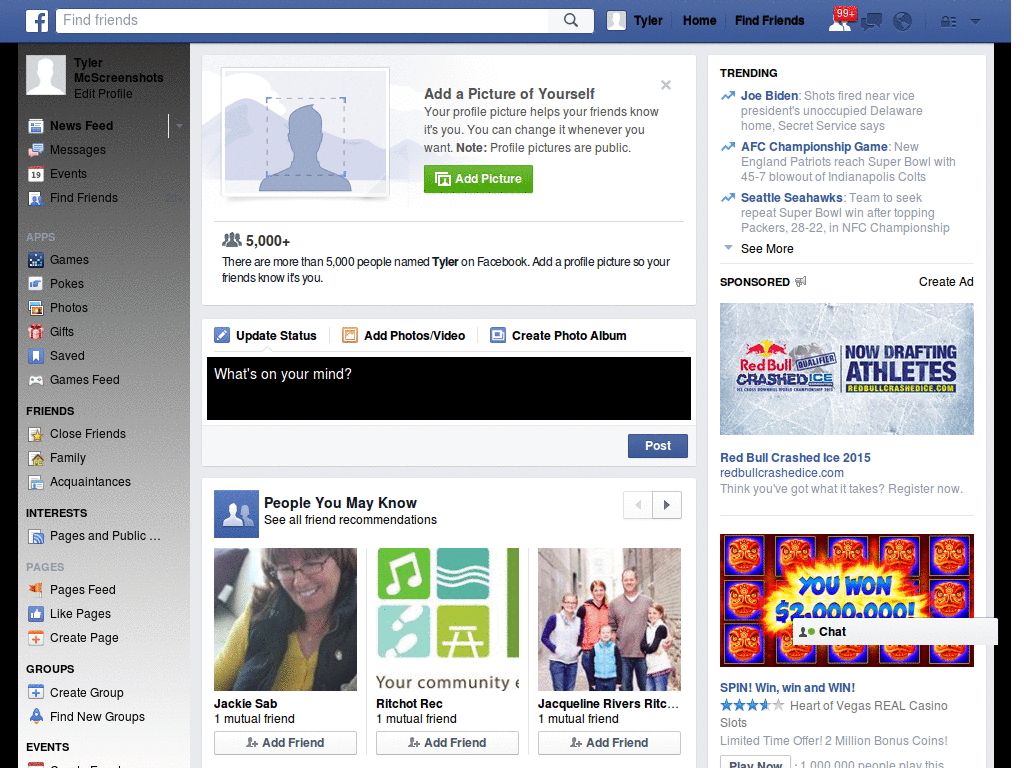Screen dimensions: 1024x768
Task: Open the SPIN! Win, win and WIN! link
Action: pos(787,688)
